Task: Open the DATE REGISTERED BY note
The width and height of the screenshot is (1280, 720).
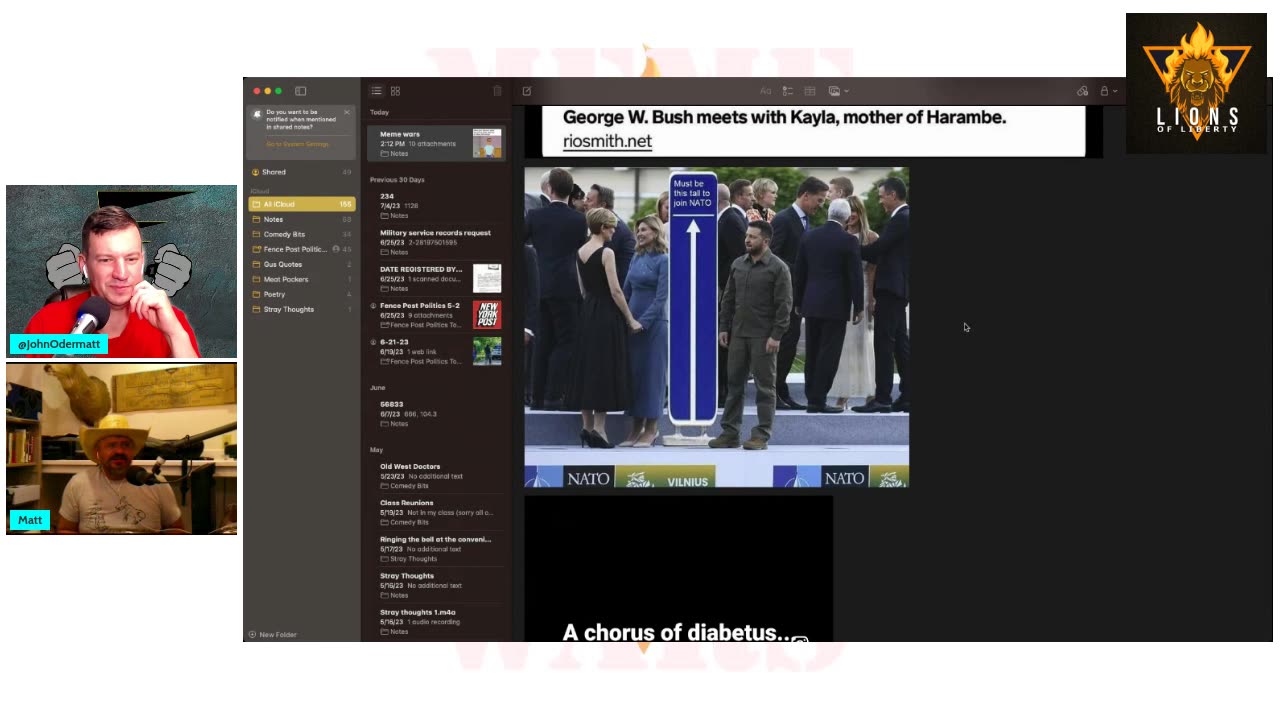Action: (x=436, y=278)
